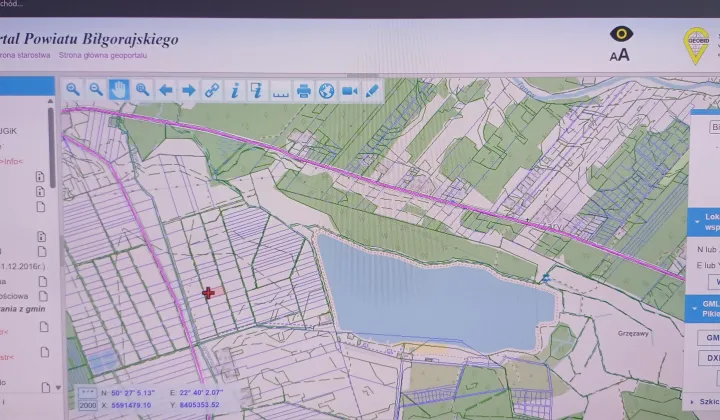Open the Strona starostwa link
Viewport: 720px width, 420px height.
[25, 56]
